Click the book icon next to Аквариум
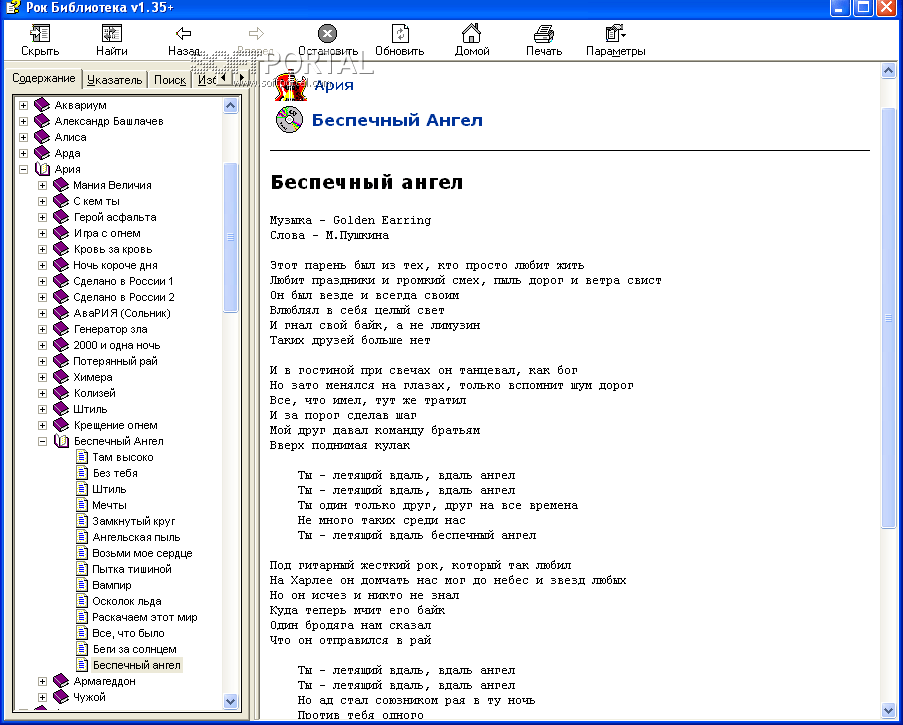 point(42,105)
